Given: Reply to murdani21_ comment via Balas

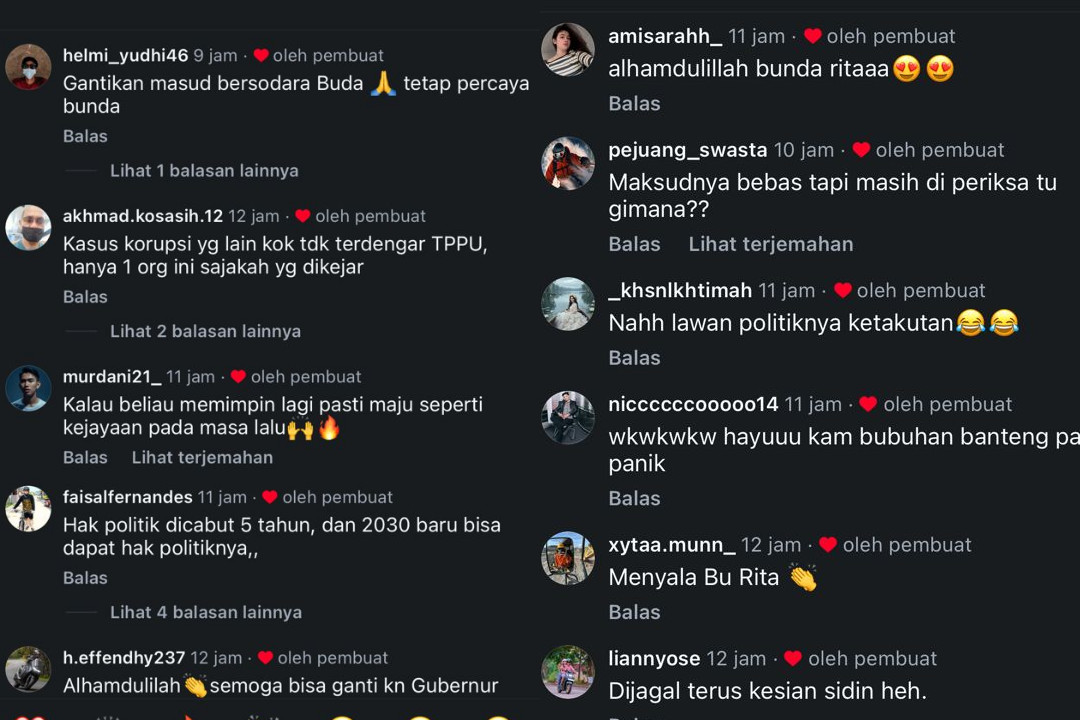Looking at the screenshot, I should [x=85, y=457].
